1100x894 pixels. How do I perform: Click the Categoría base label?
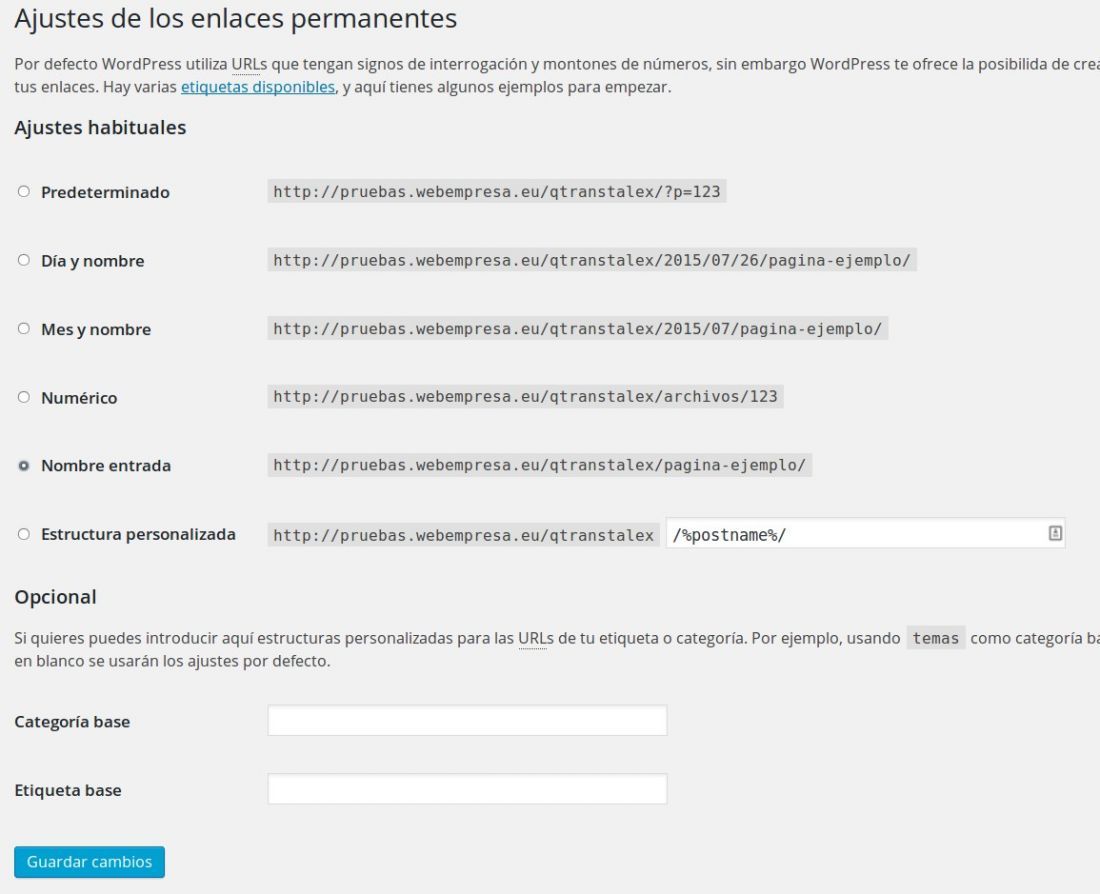coord(72,721)
